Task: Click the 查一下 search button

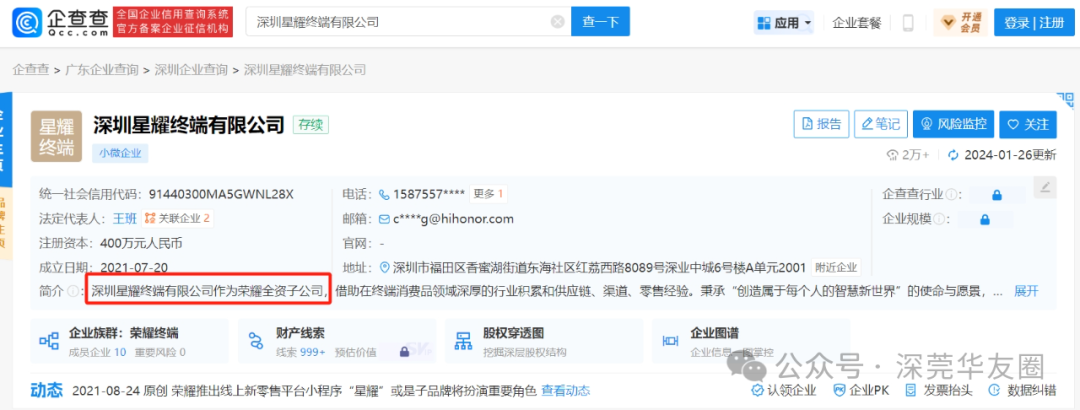Action: click(x=601, y=22)
